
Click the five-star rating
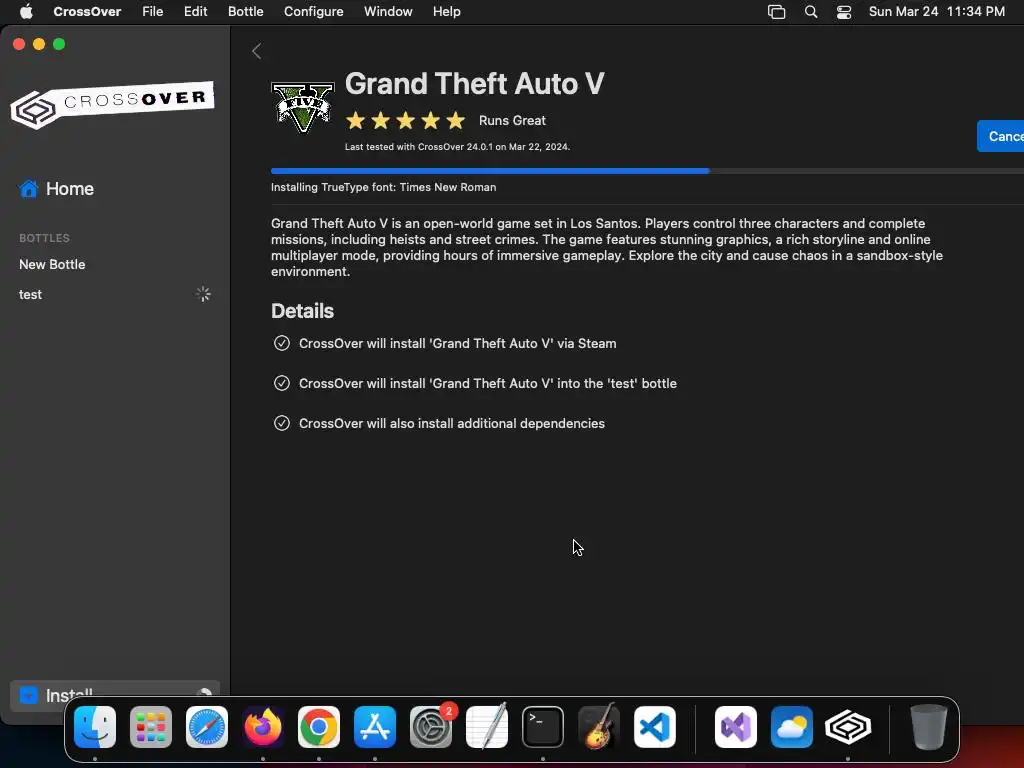coord(406,121)
